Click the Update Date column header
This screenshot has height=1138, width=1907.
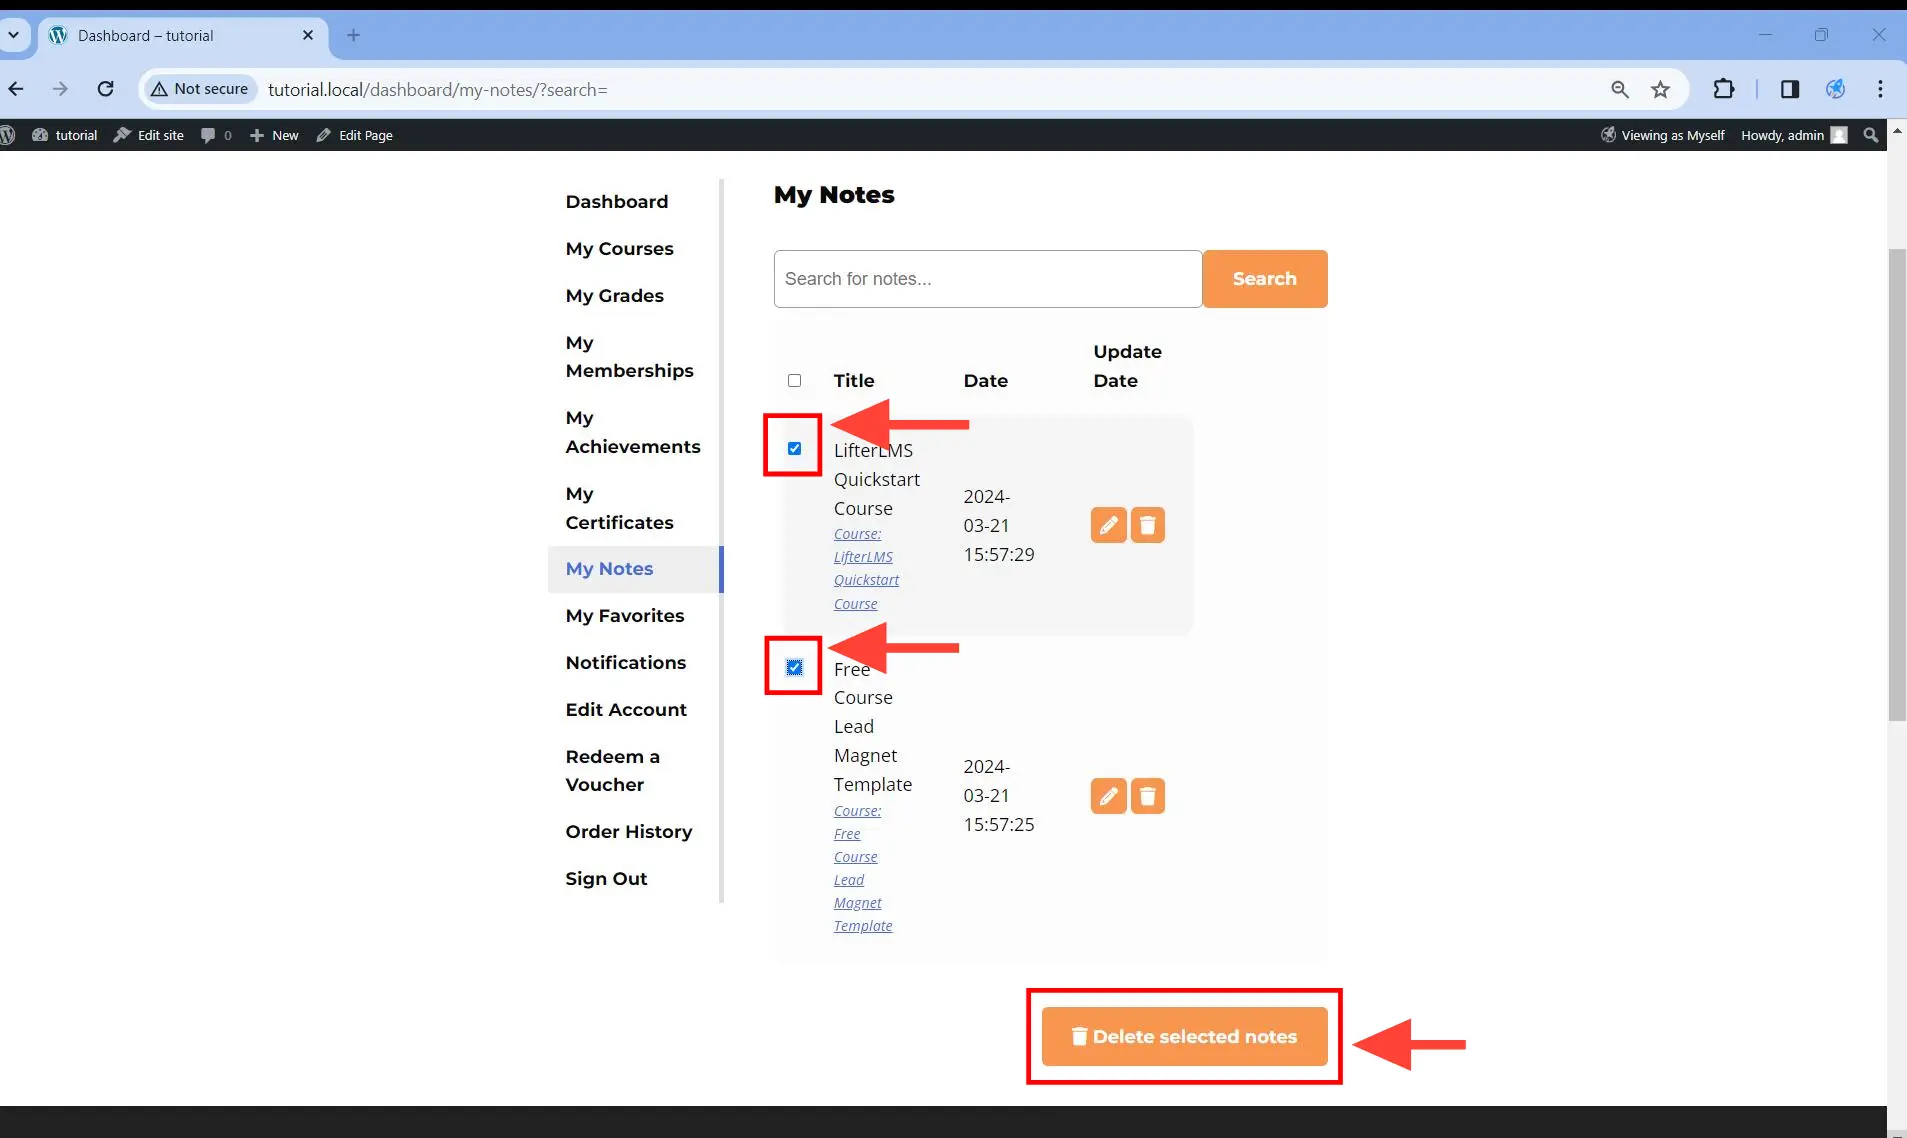pyautogui.click(x=1127, y=366)
